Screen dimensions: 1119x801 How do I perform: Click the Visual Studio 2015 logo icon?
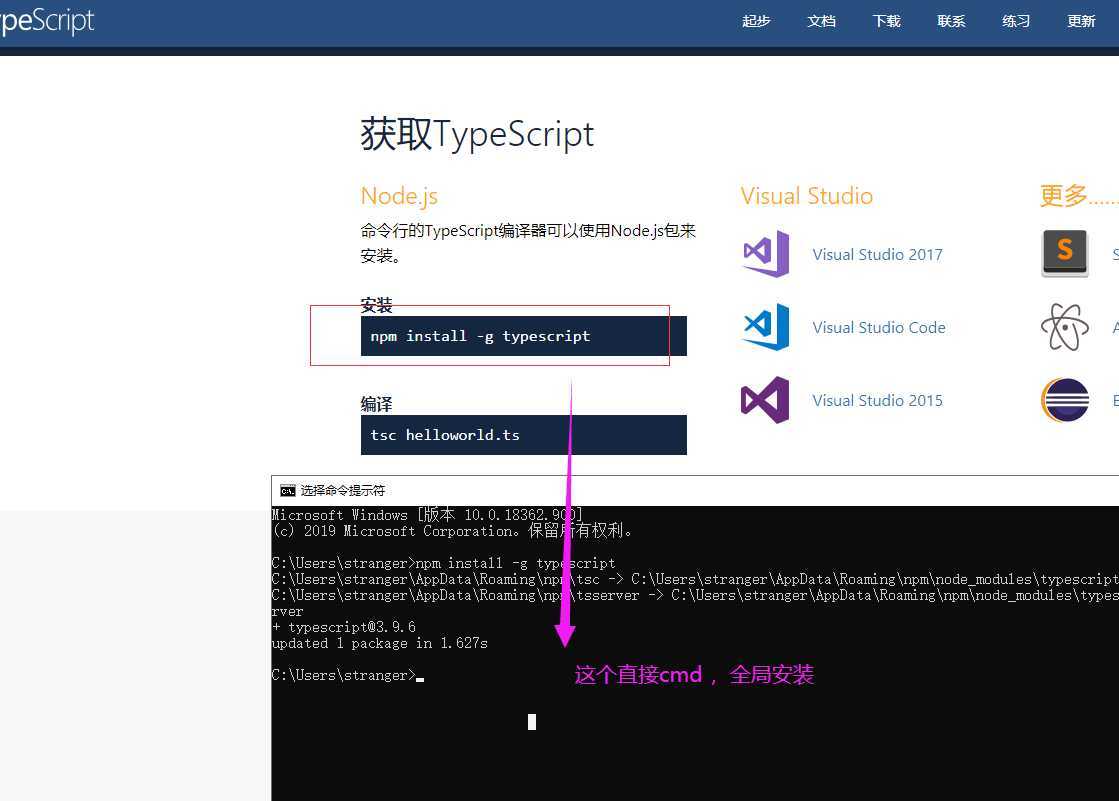coord(765,400)
